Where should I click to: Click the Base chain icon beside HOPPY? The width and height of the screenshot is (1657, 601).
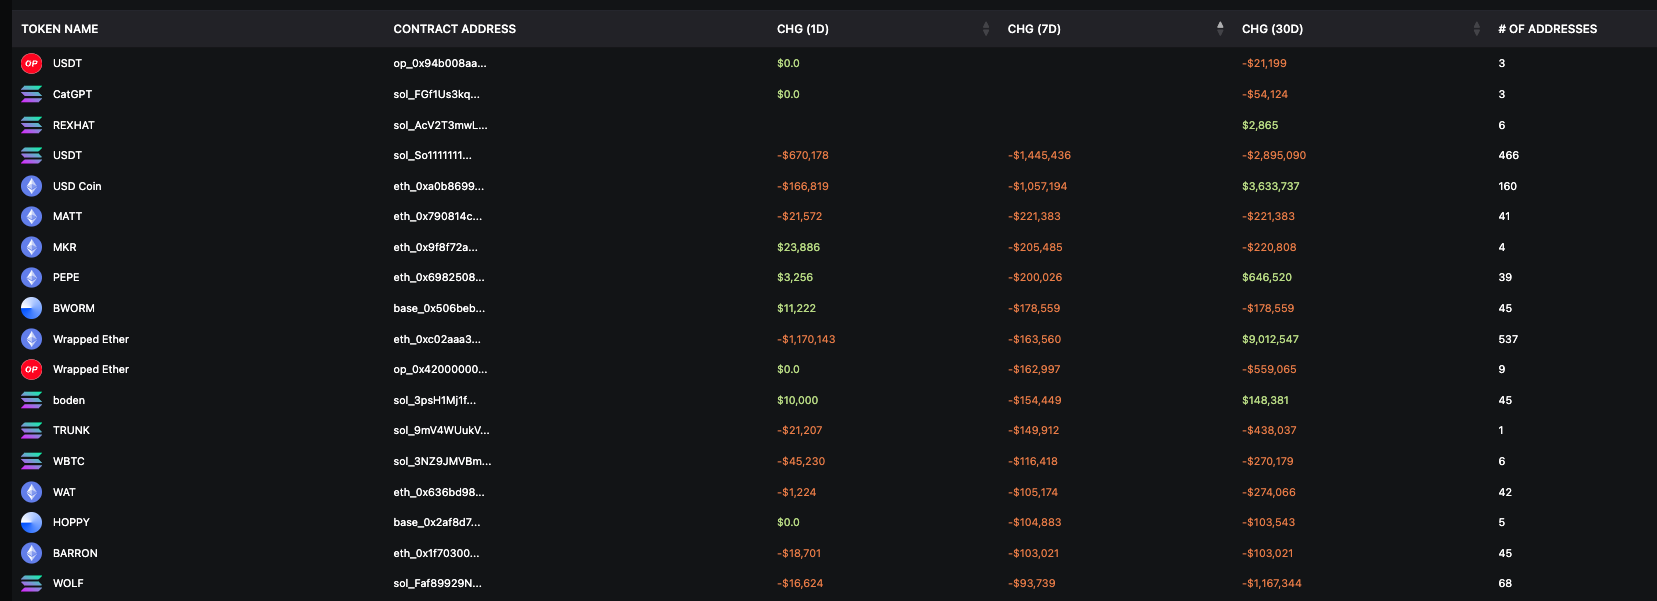pos(32,522)
